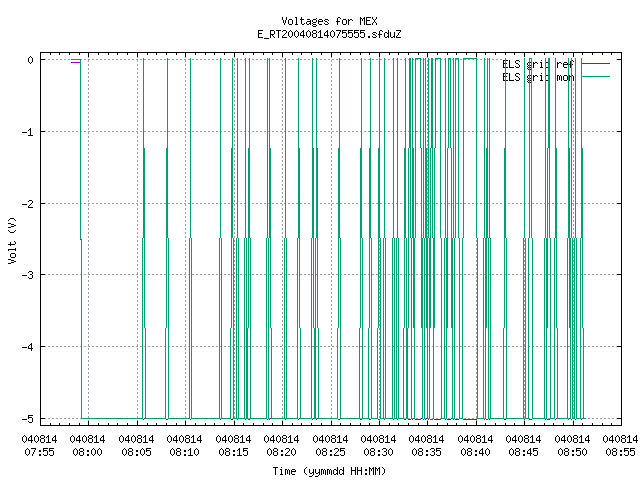This screenshot has width=640, height=480.
Task: Click the 08:25 time tick label
Action: [330, 452]
